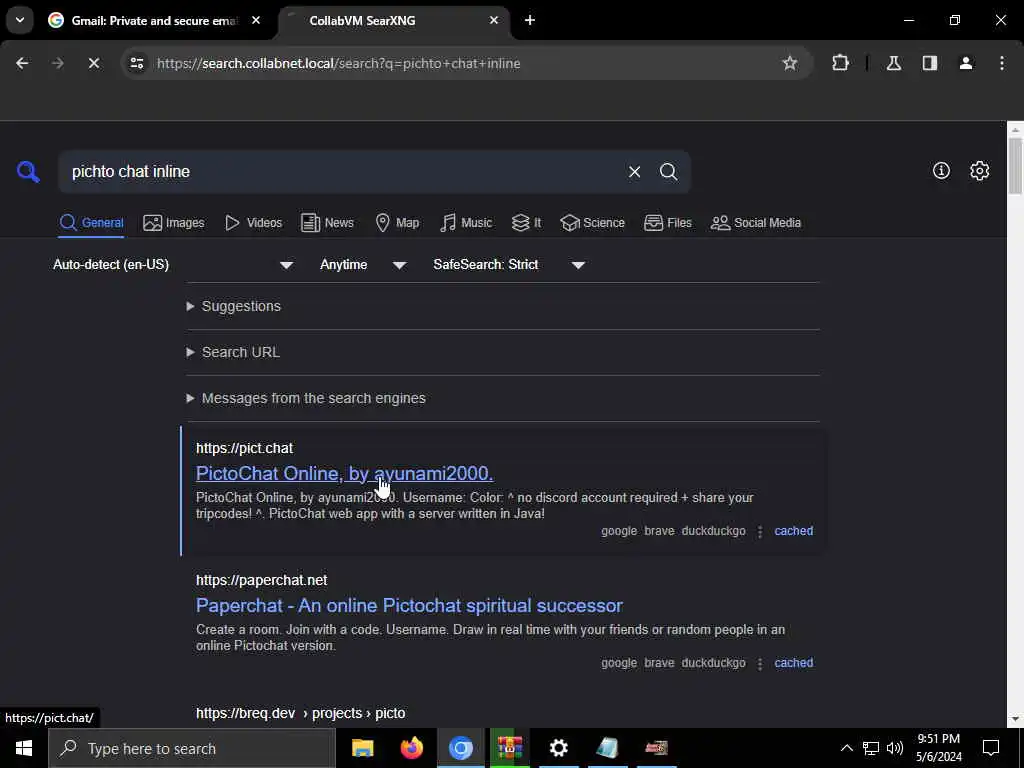1024x768 pixels.
Task: Open site information icon in address bar
Action: click(136, 63)
